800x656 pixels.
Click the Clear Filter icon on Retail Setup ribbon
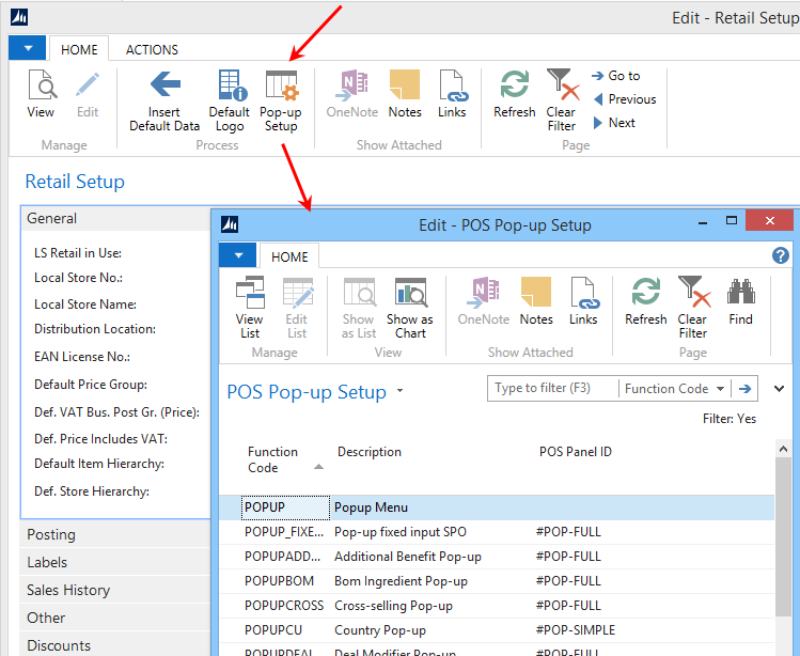[x=561, y=95]
